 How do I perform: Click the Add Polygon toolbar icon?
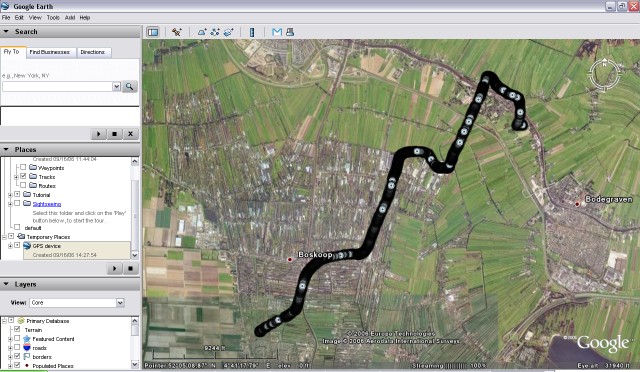point(202,32)
